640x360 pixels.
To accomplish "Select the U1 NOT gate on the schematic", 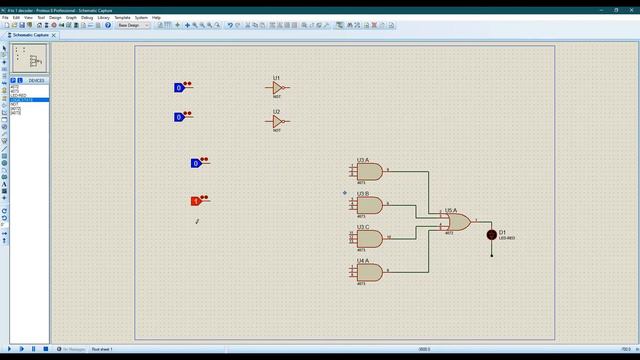I will [277, 87].
